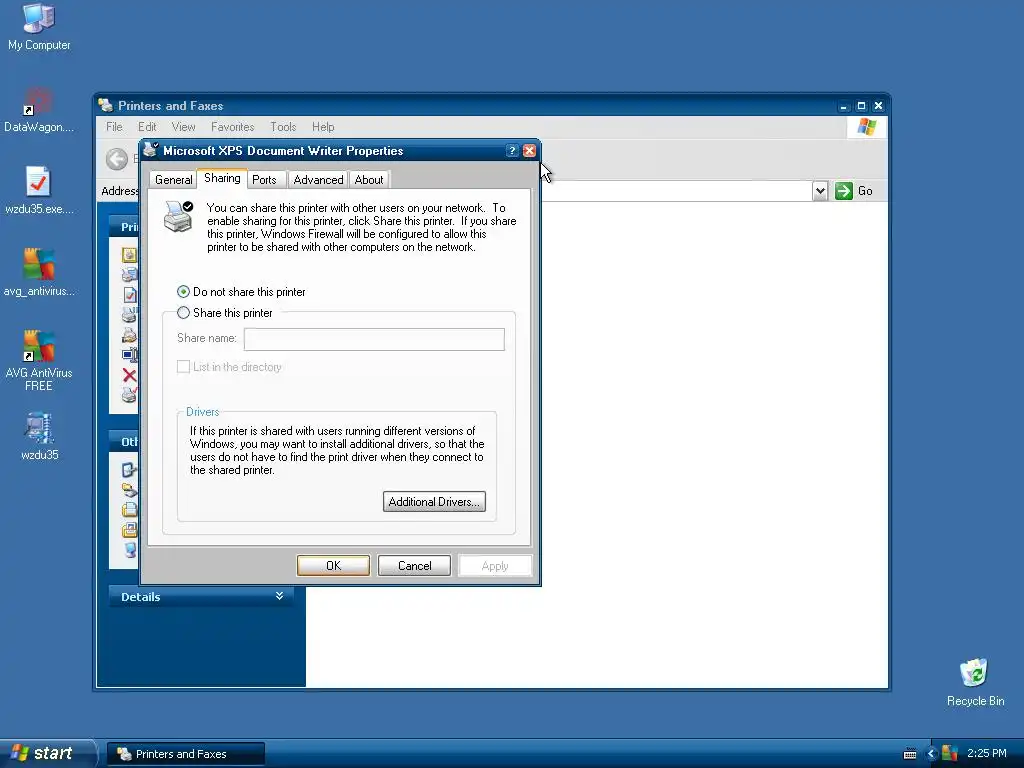
Task: Click the Help question mark in the Properties title bar
Action: [512, 151]
